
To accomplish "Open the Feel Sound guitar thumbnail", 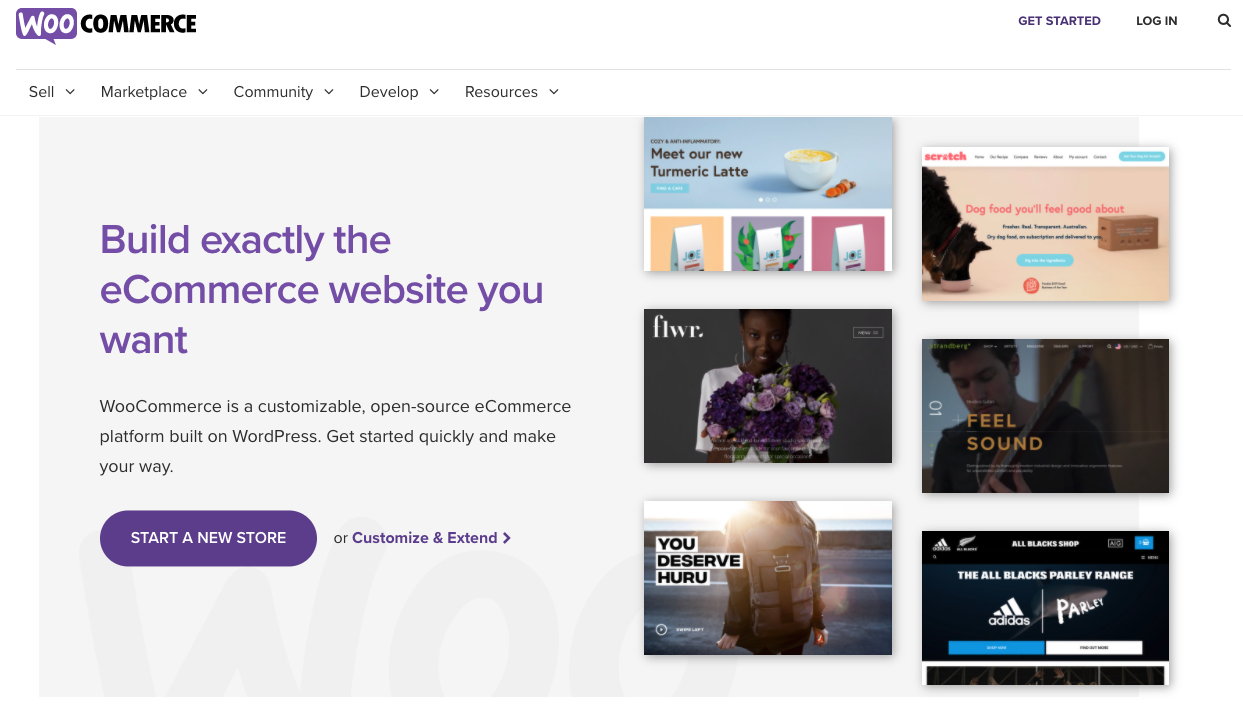I will [x=1045, y=416].
